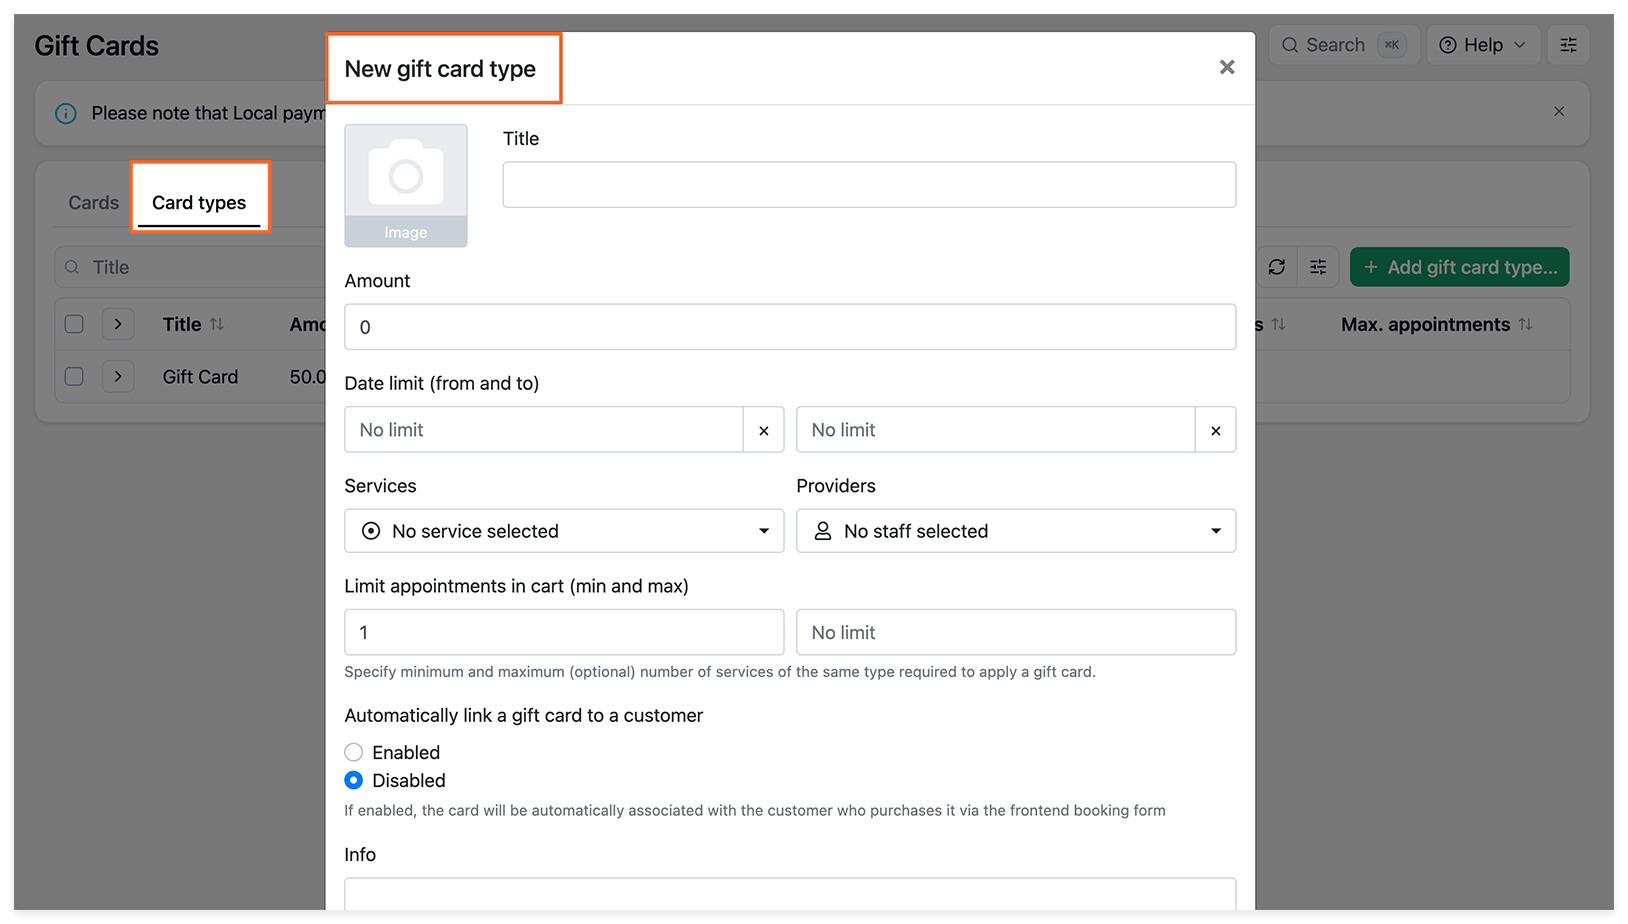This screenshot has width=1628, height=924.
Task: Close the New gift card type dialog
Action: tap(1227, 67)
